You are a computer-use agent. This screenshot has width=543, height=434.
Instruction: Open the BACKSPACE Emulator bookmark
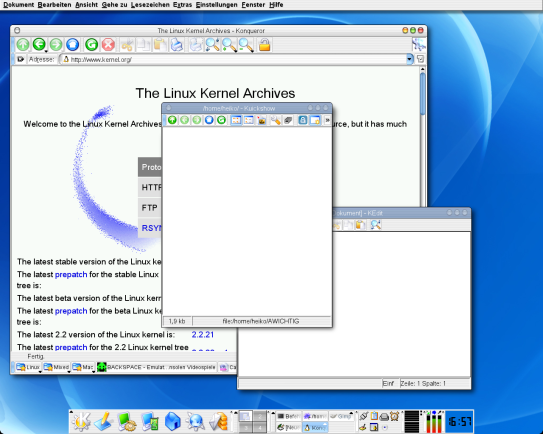pos(157,367)
